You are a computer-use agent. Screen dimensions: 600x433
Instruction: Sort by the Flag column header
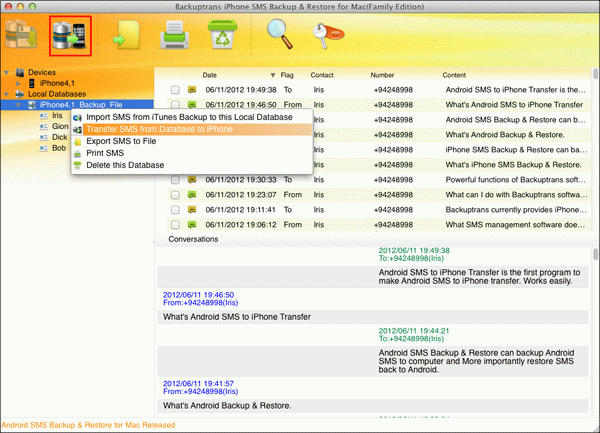[x=287, y=75]
